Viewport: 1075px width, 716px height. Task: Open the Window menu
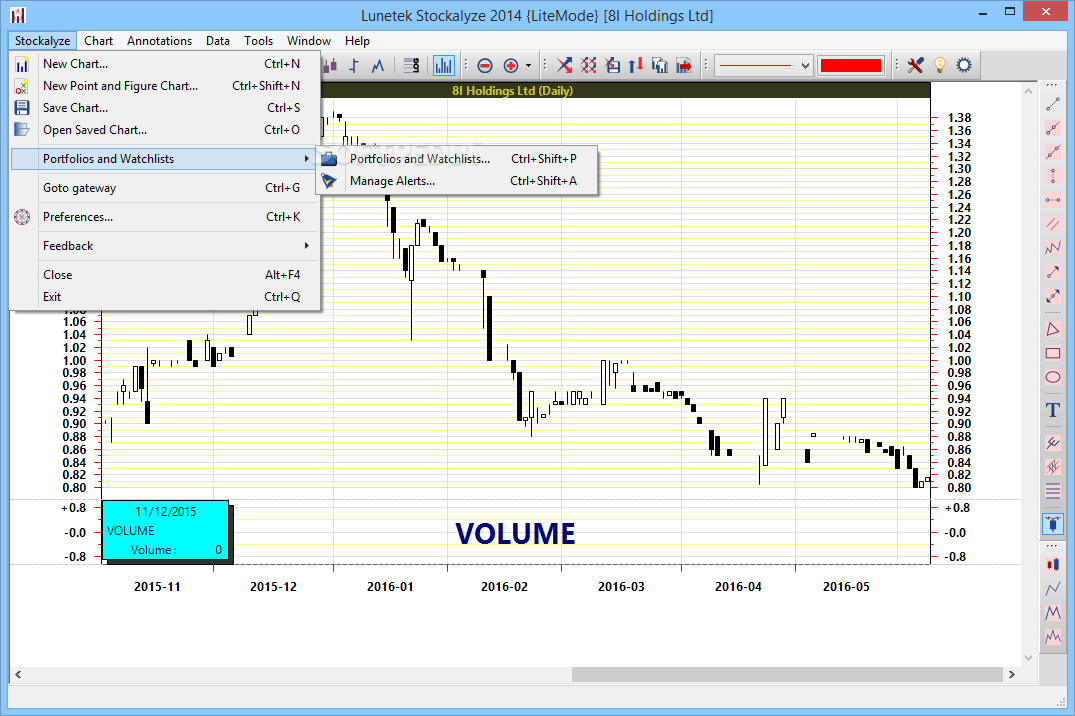(x=309, y=41)
